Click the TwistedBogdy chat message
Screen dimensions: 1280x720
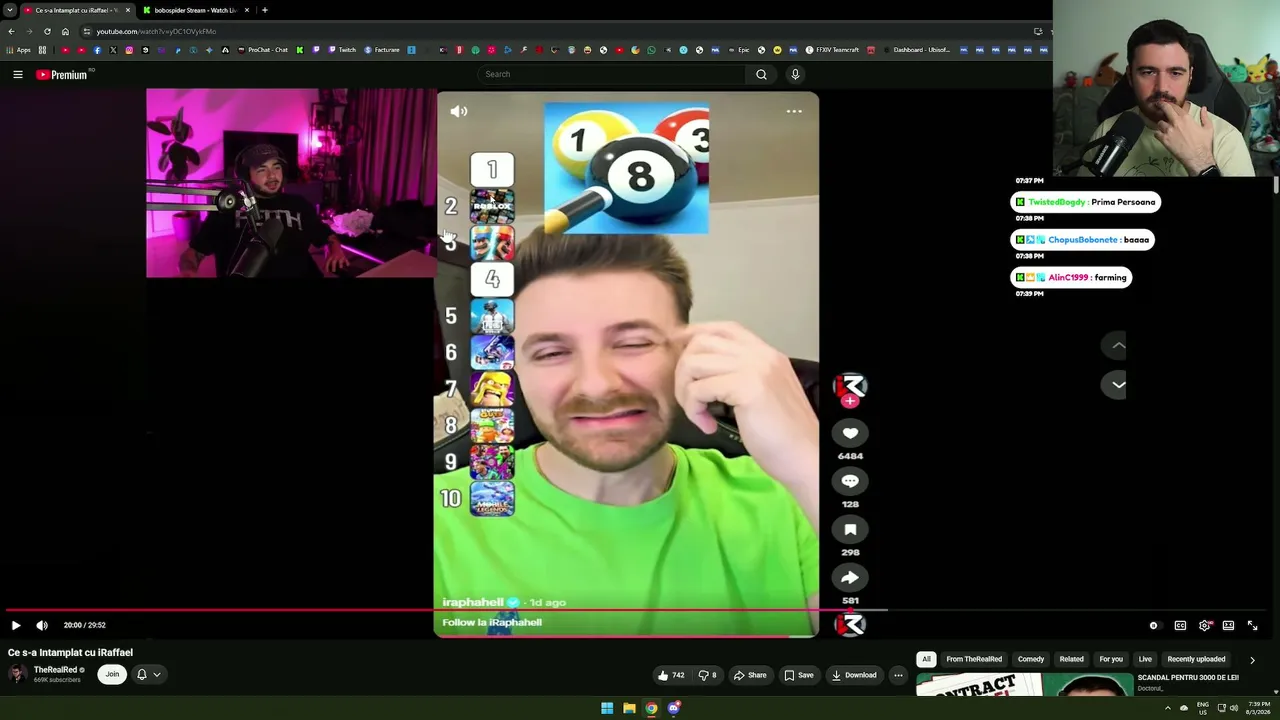1085,202
